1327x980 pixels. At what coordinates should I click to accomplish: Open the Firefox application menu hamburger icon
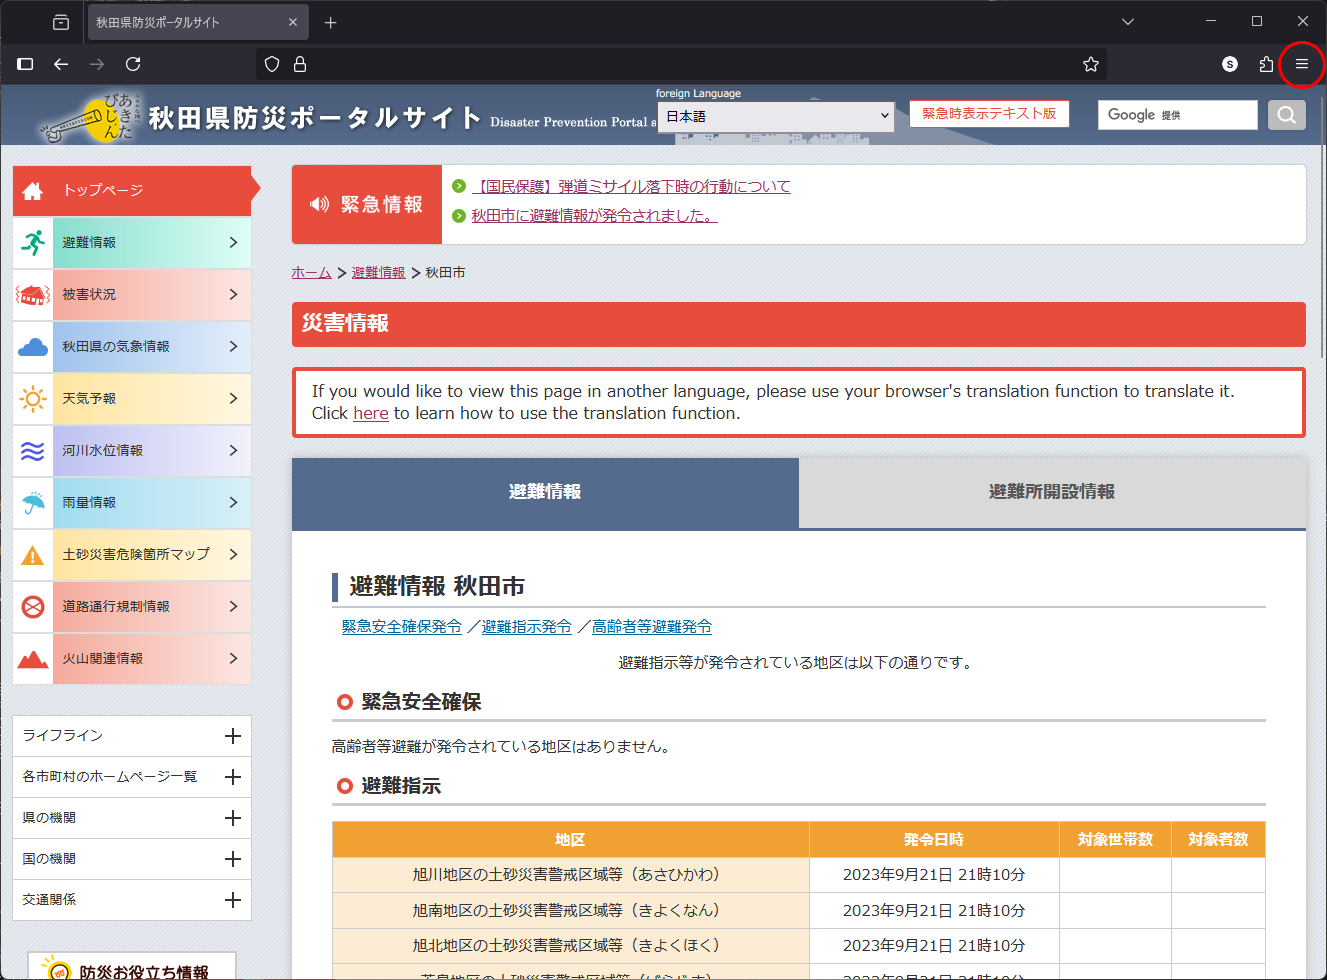[x=1301, y=64]
